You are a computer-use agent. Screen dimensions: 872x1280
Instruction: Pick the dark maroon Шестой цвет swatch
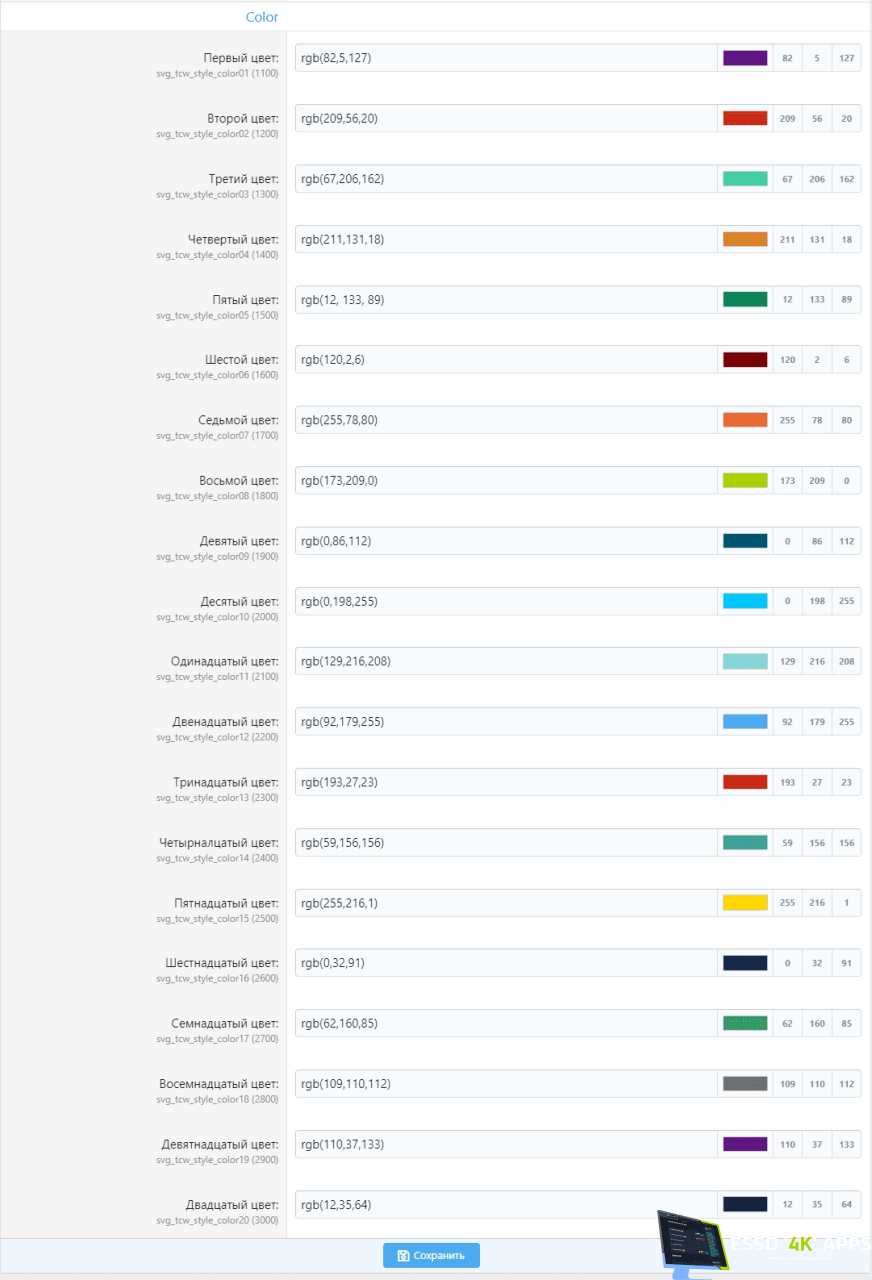pyautogui.click(x=745, y=360)
